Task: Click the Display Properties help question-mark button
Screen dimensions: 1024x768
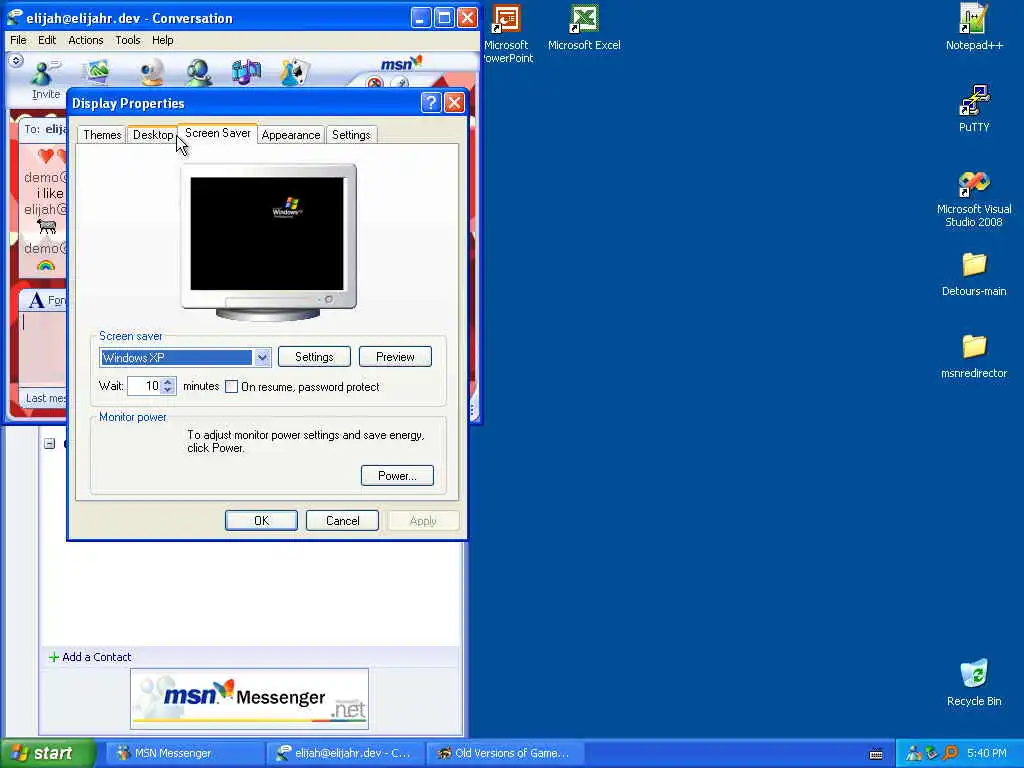Action: click(431, 103)
